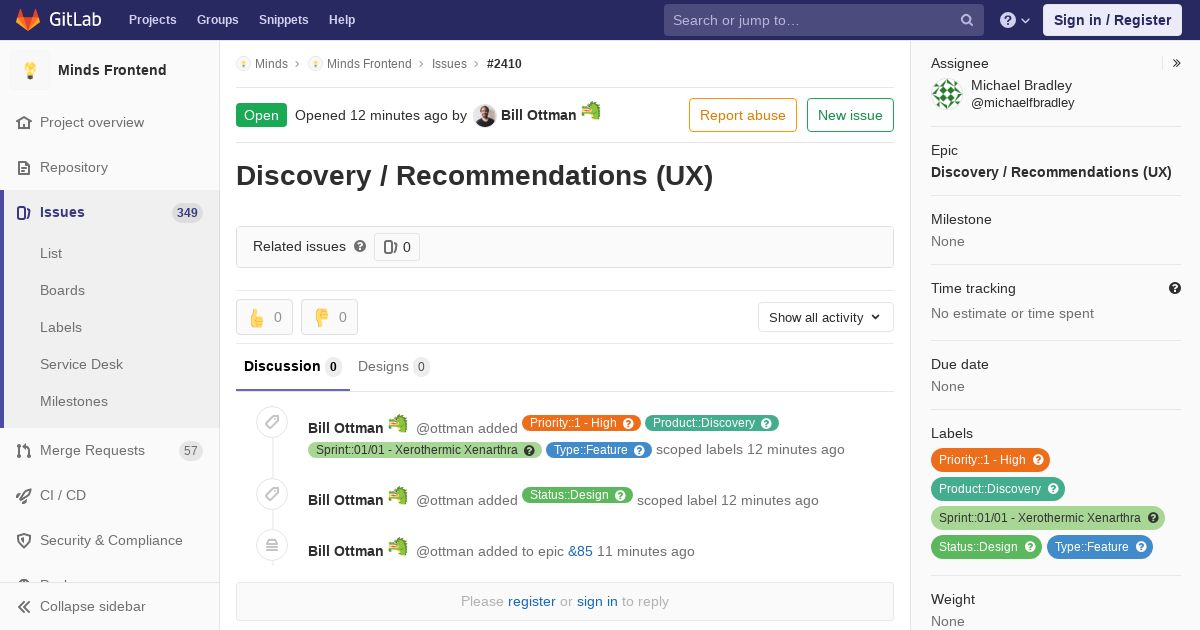Click the Related issues help icon
This screenshot has height=630, width=1200.
click(360, 246)
